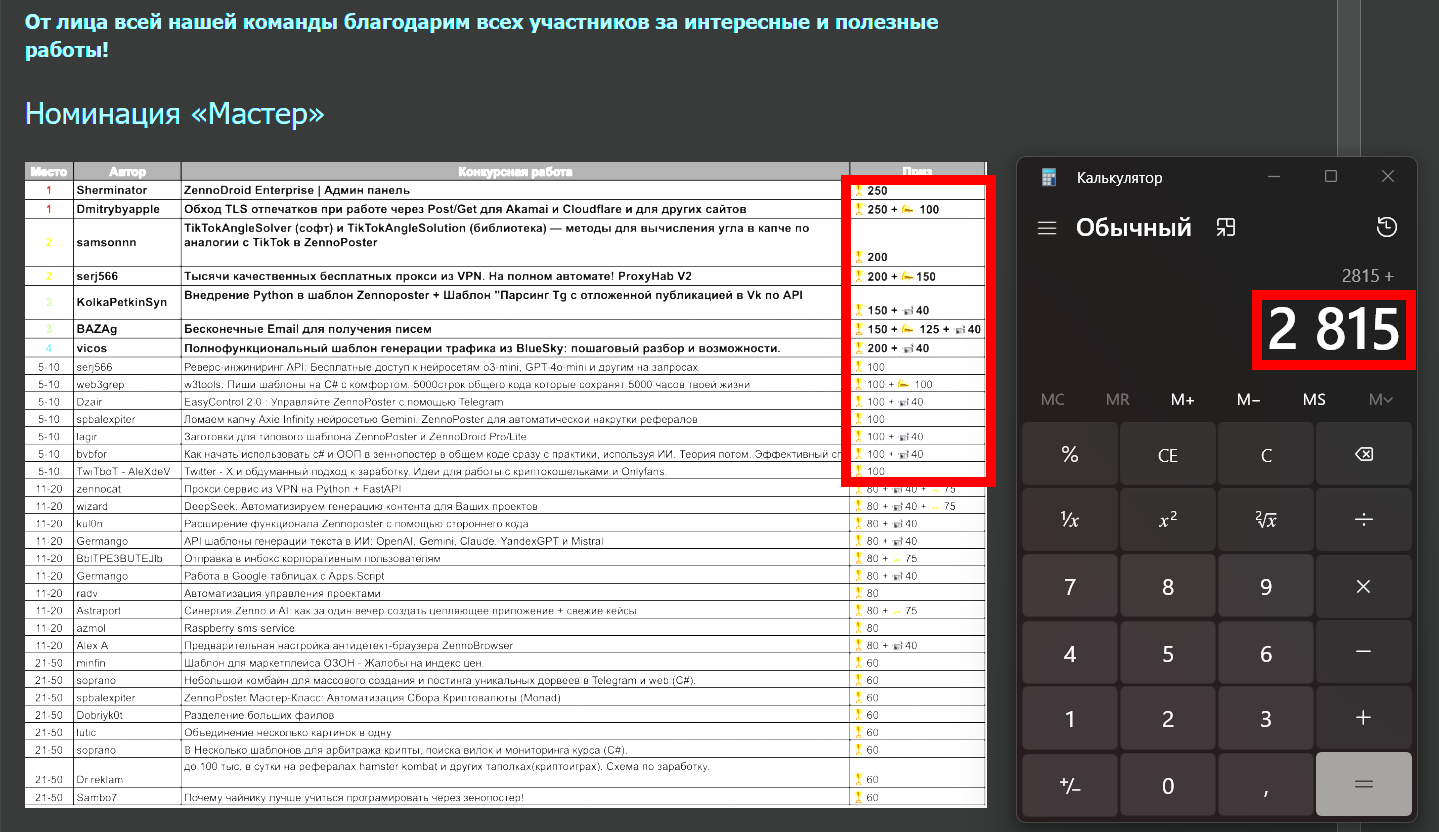Click the Обычный mode heading
This screenshot has width=1439, height=832.
[1134, 228]
